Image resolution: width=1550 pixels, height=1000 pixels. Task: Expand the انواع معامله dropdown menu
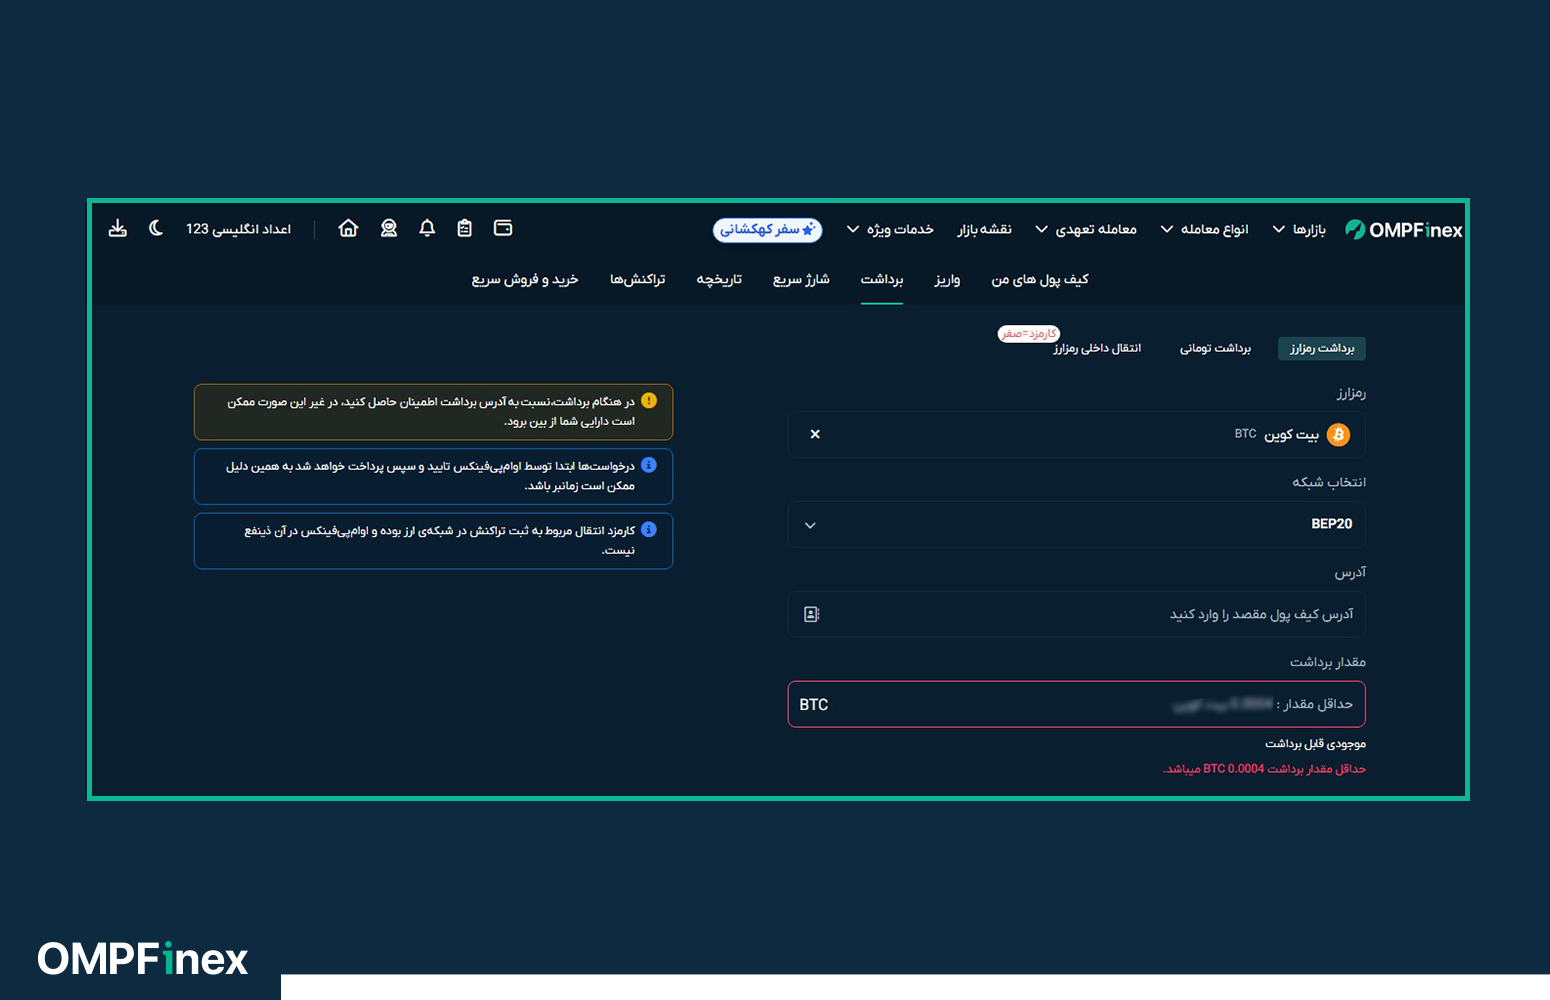tap(1204, 230)
